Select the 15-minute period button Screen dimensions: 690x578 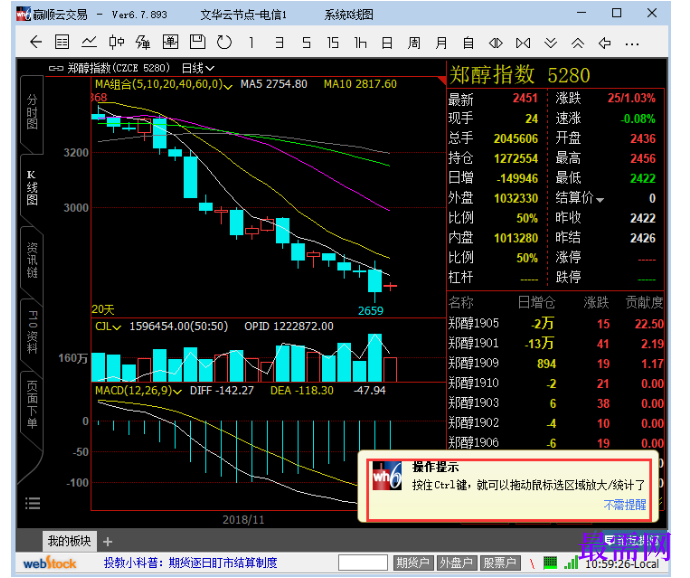coord(333,43)
